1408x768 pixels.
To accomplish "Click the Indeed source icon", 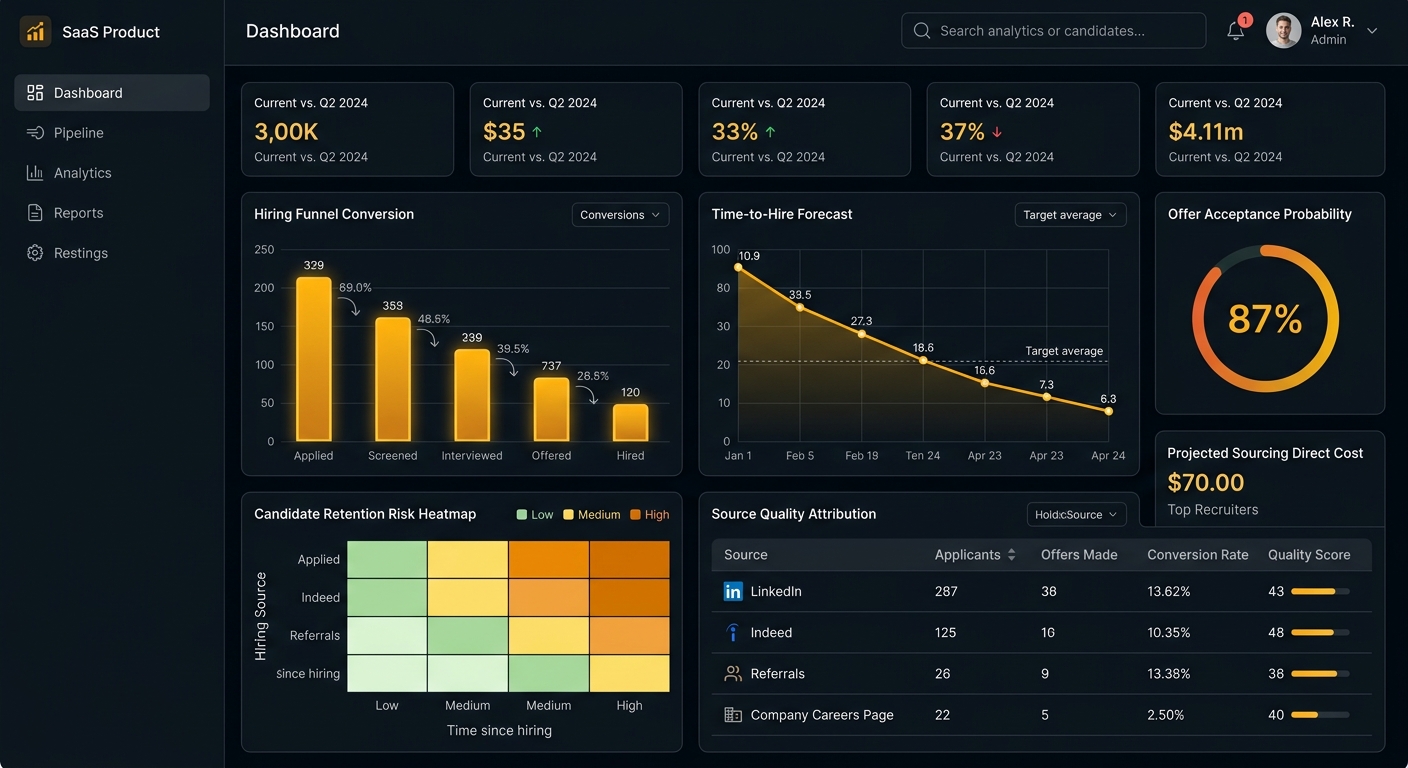I will (733, 633).
